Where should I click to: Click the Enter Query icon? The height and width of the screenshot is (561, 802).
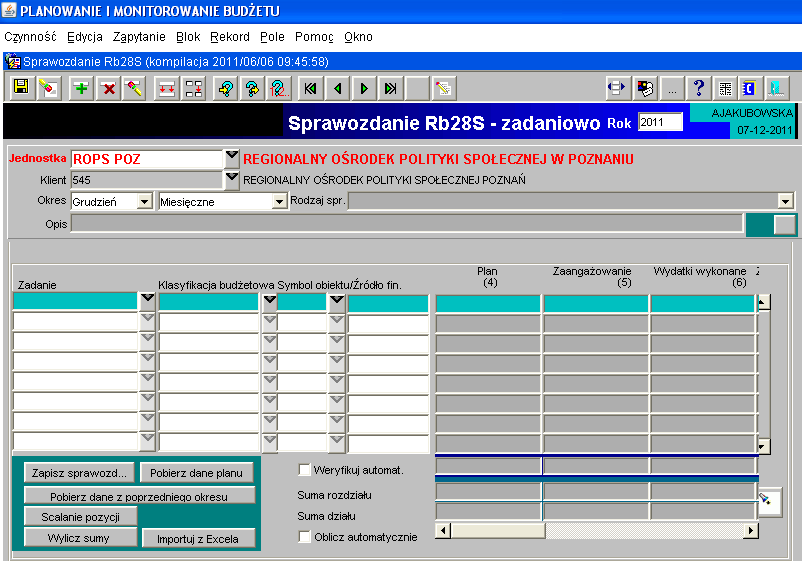click(x=226, y=88)
